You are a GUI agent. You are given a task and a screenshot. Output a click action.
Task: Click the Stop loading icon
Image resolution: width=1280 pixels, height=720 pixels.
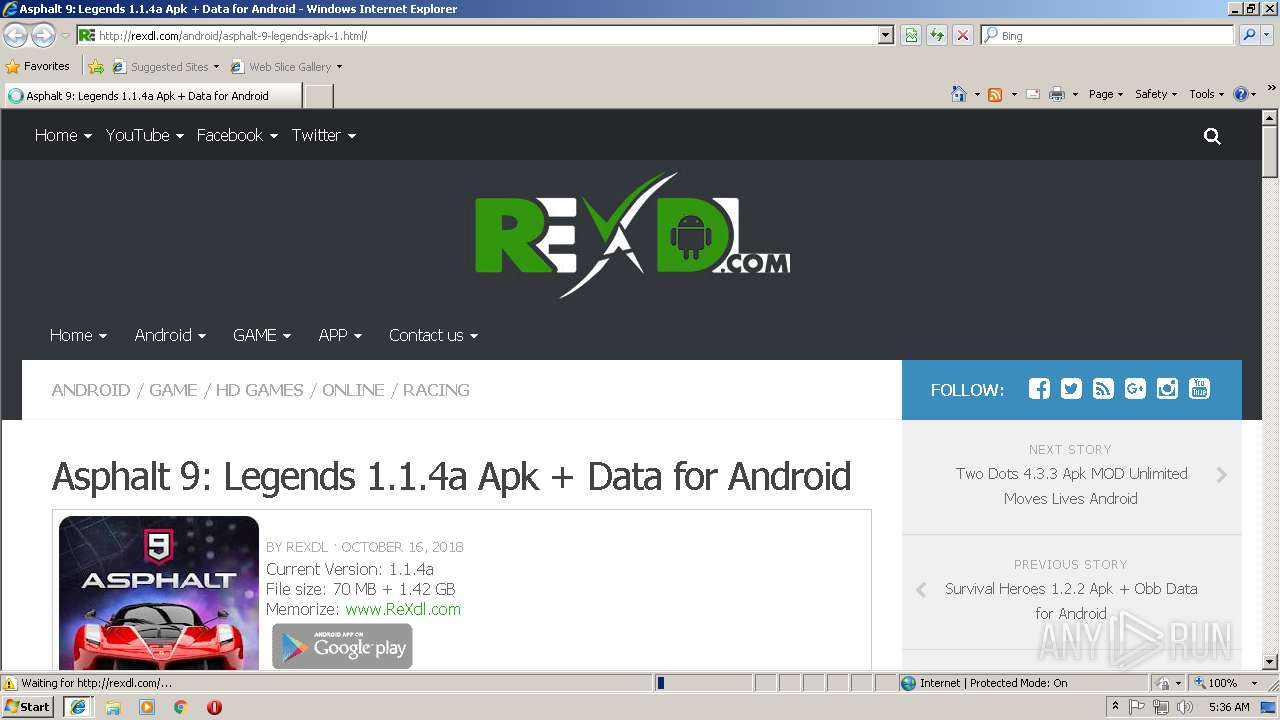[962, 35]
